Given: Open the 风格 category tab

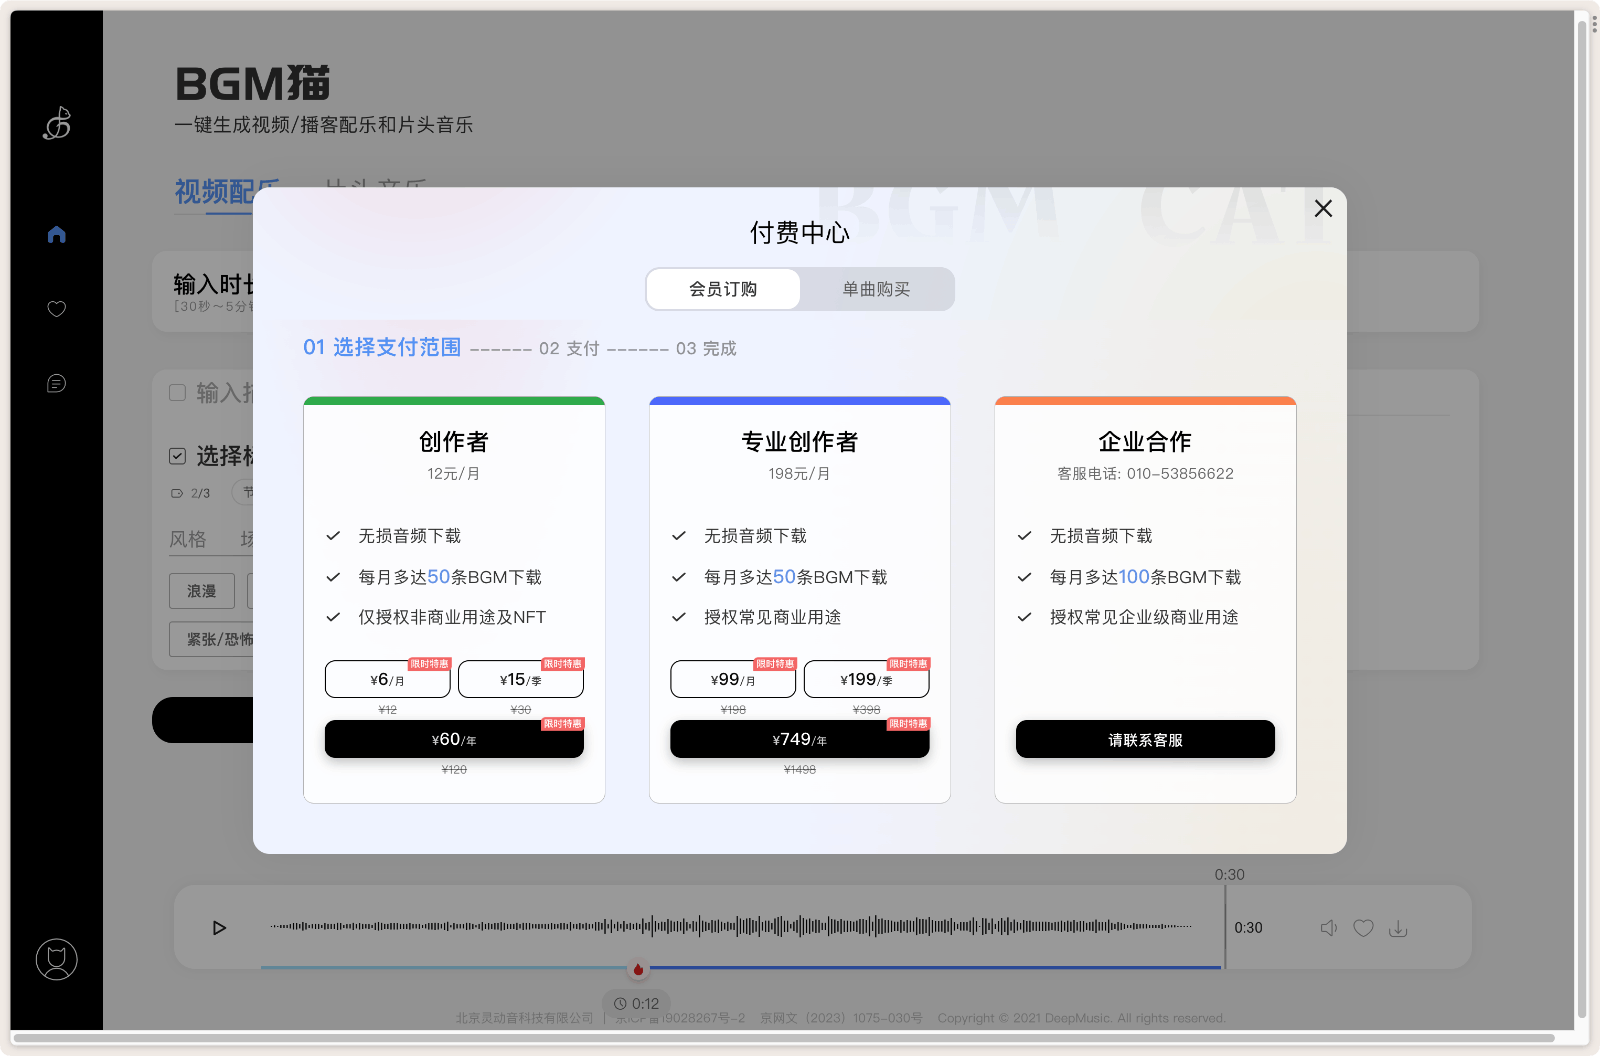Looking at the screenshot, I should (x=188, y=539).
